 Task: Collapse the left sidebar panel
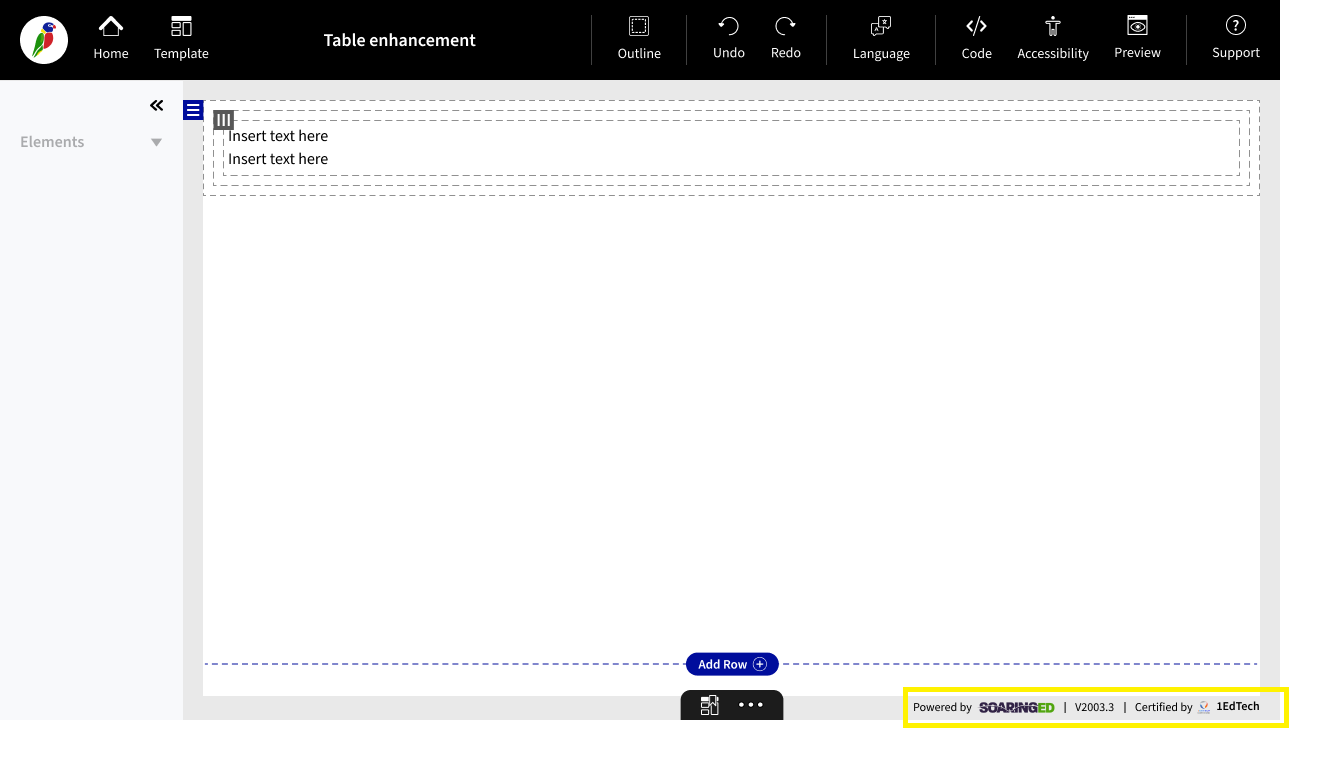point(157,105)
